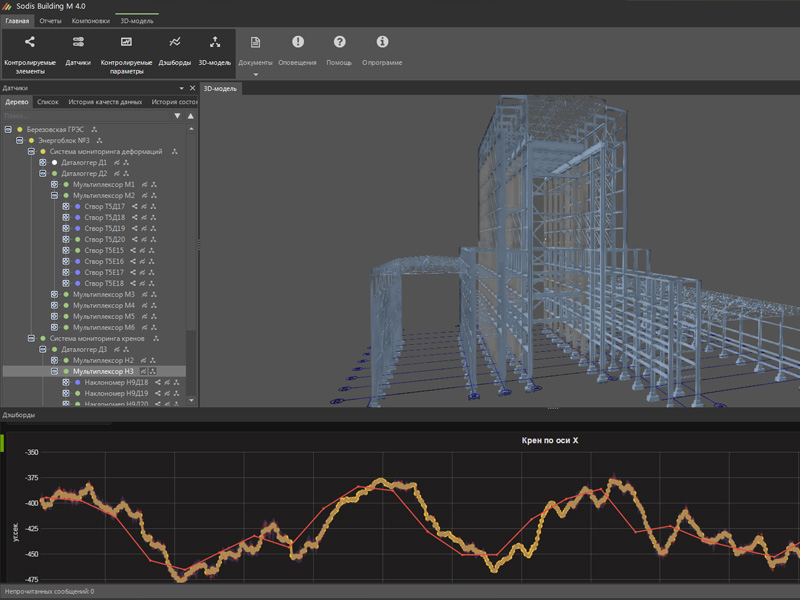800x600 pixels.
Task: Click the share icon next to Створ Т5Д17
Action: pyautogui.click(x=134, y=207)
